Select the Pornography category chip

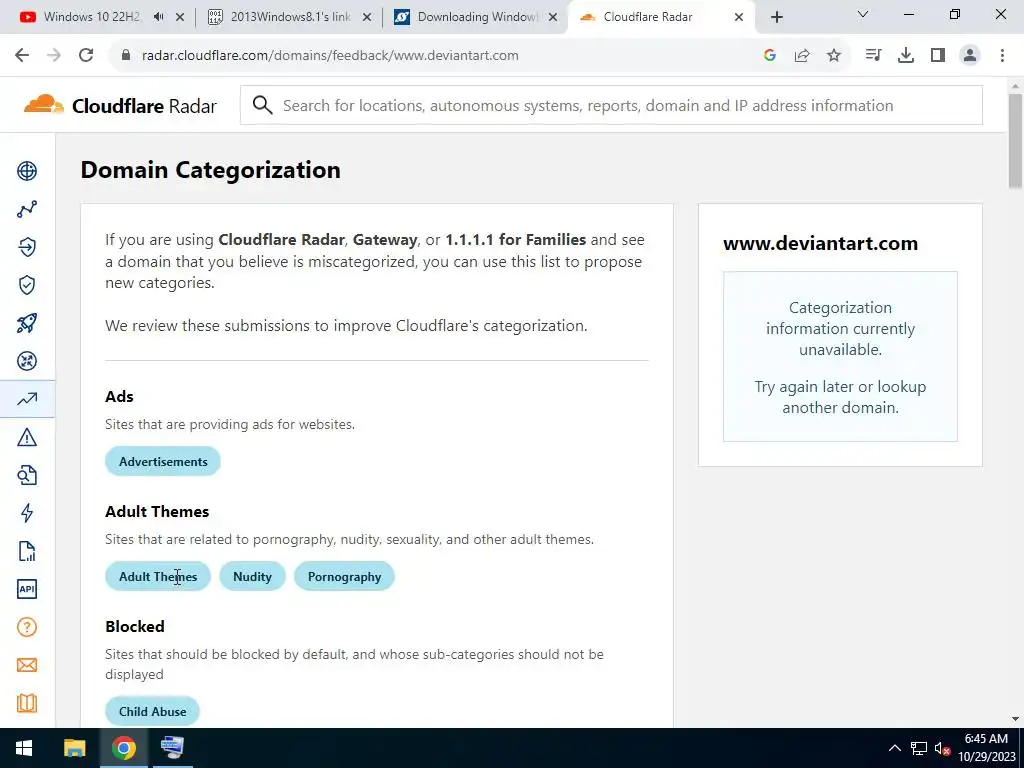pos(344,576)
